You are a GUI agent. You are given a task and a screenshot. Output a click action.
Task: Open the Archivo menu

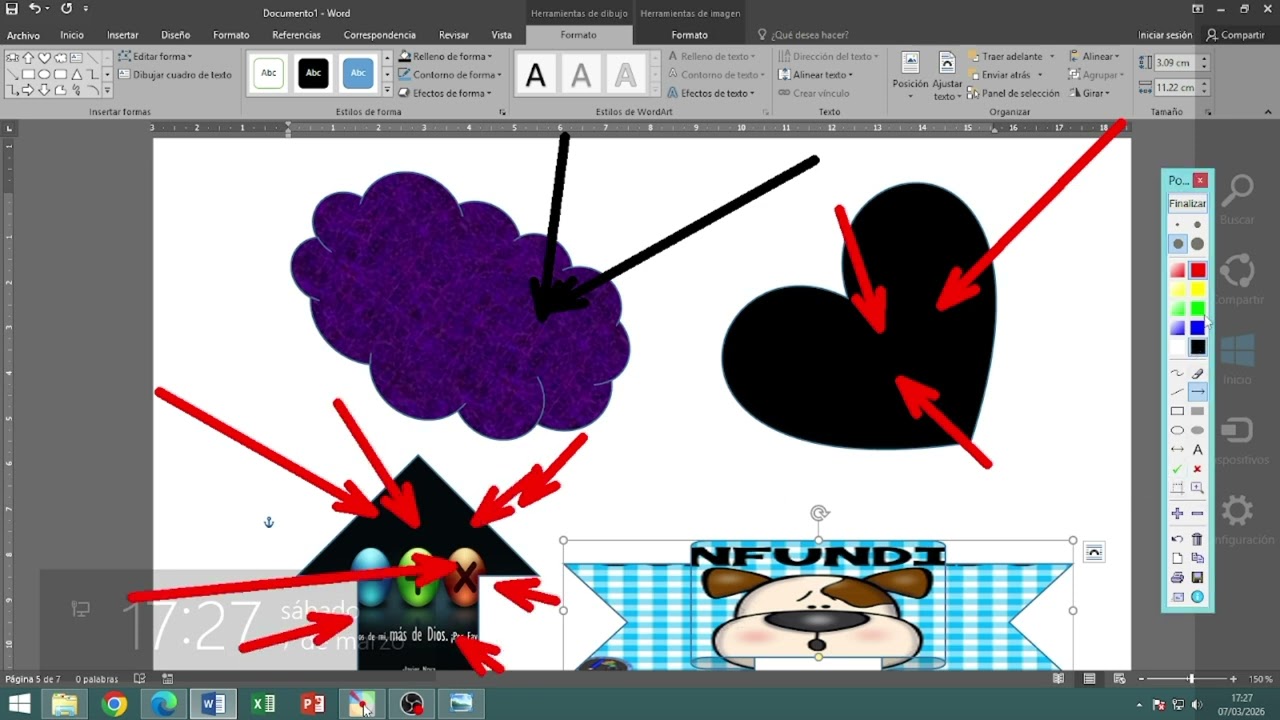point(23,35)
